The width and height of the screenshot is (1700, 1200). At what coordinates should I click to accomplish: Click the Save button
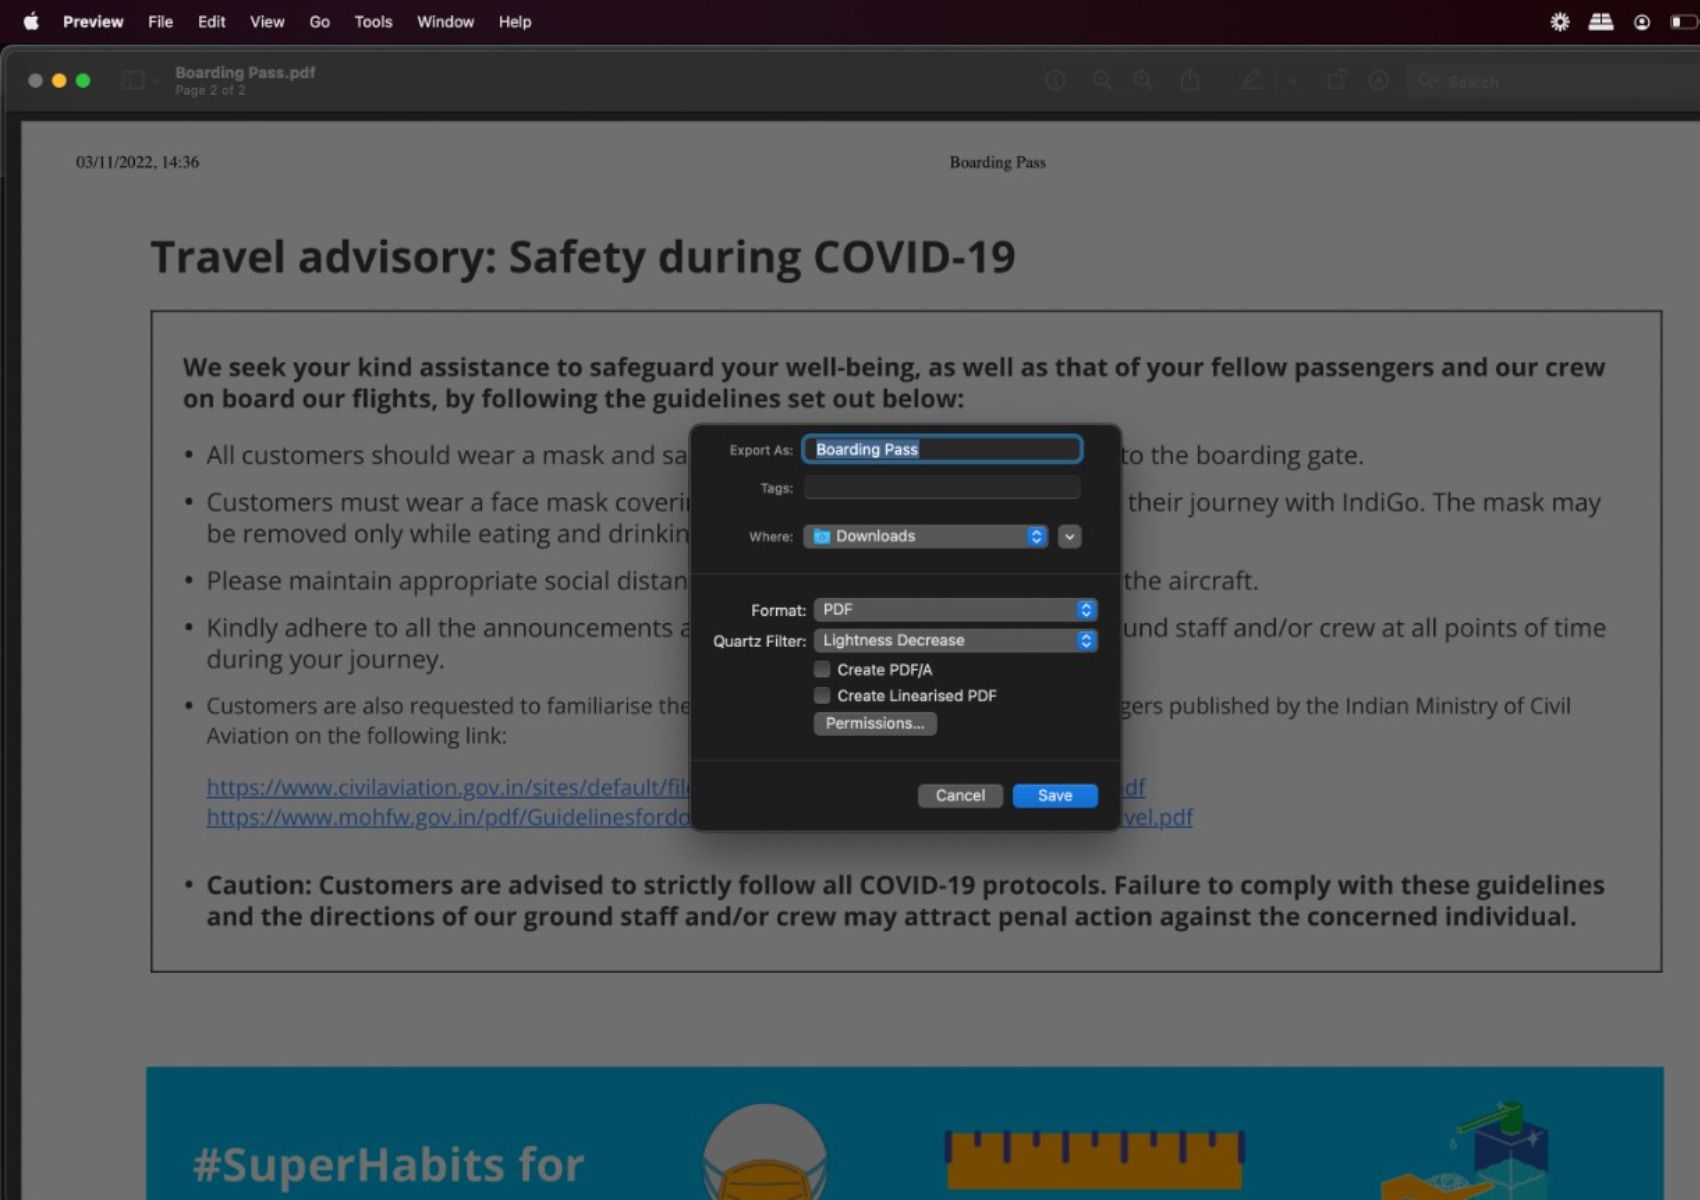click(x=1054, y=795)
